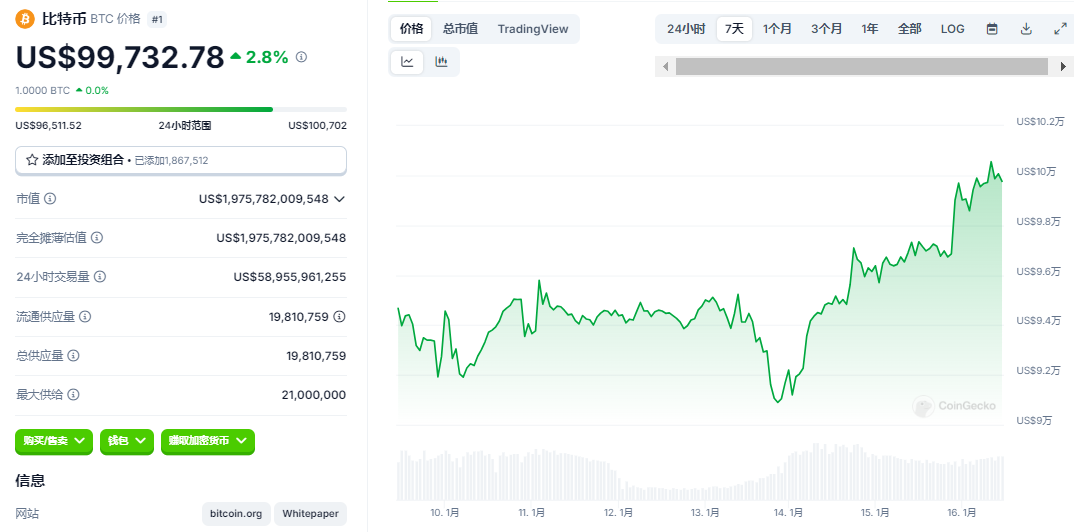The width and height of the screenshot is (1080, 532).
Task: Expand chart to fullscreen
Action: [x=1061, y=29]
